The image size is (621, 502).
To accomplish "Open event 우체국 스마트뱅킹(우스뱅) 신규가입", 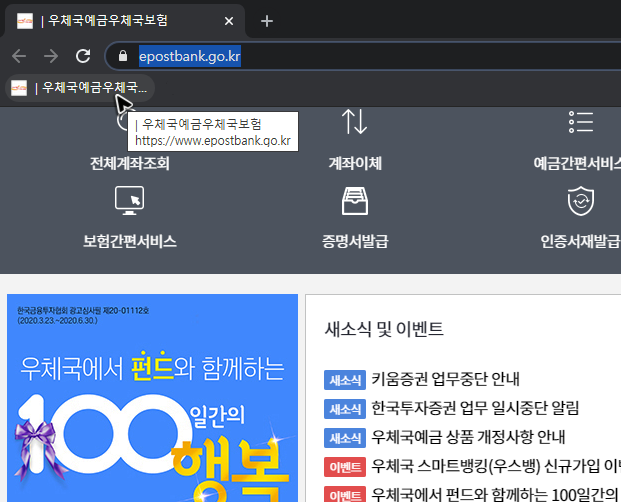I will [496, 466].
